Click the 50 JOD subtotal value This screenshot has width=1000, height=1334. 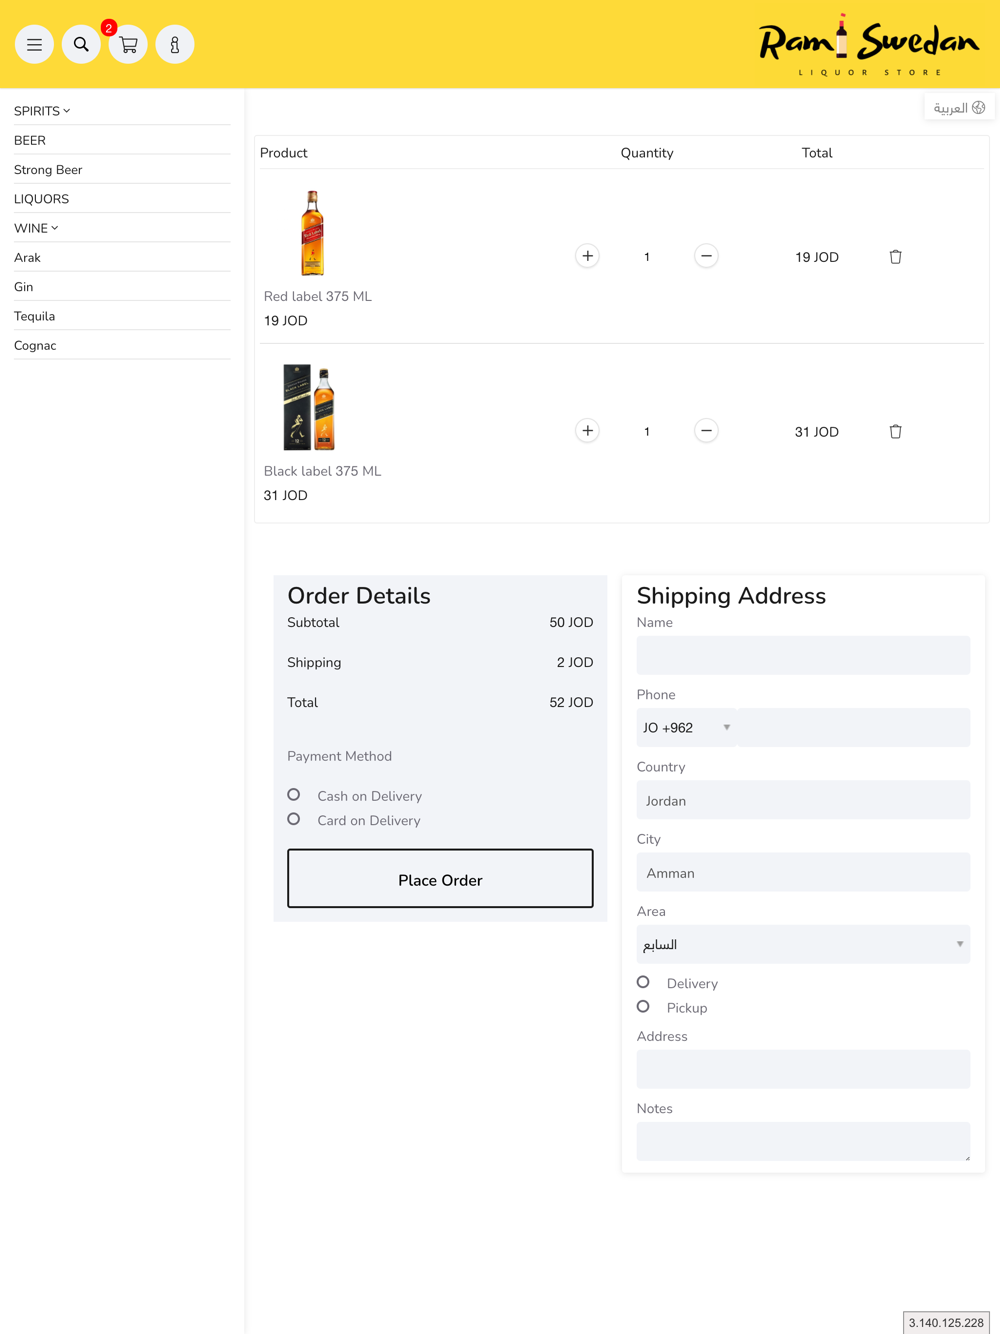pos(571,623)
